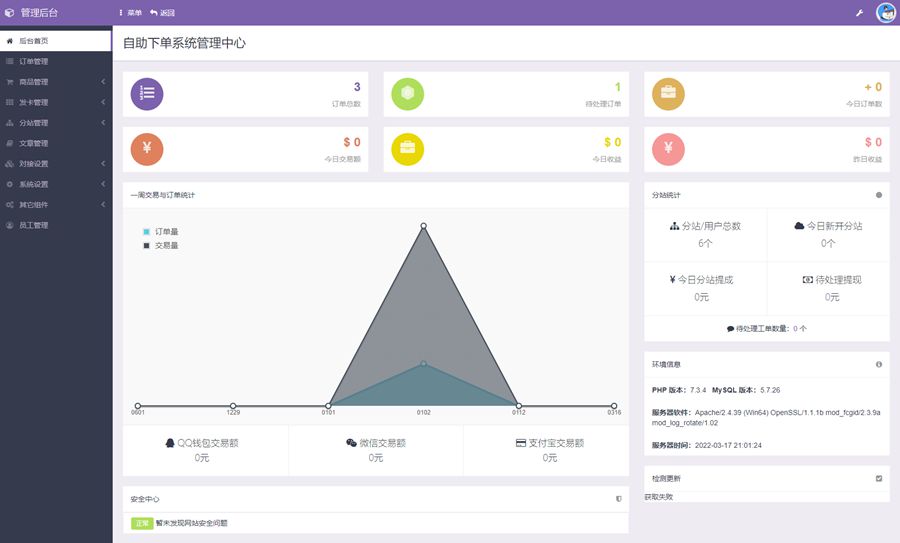
Task: Click the check icon in the 检测更新 panel header
Action: click(879, 478)
